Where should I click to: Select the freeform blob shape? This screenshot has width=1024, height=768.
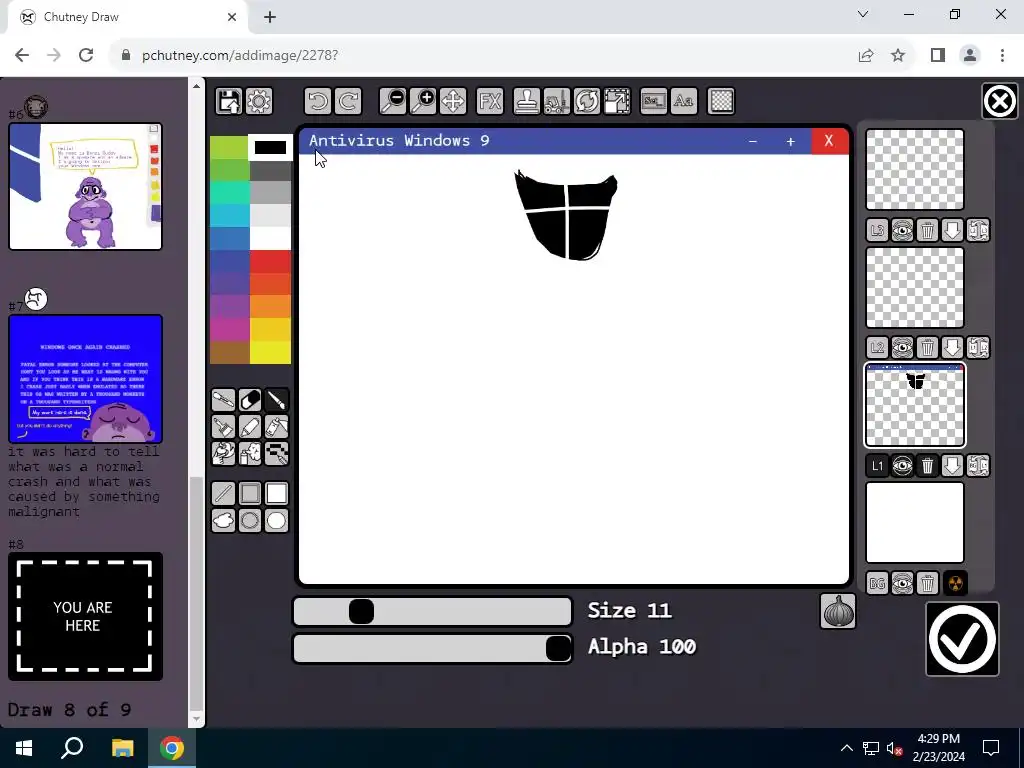(x=223, y=520)
